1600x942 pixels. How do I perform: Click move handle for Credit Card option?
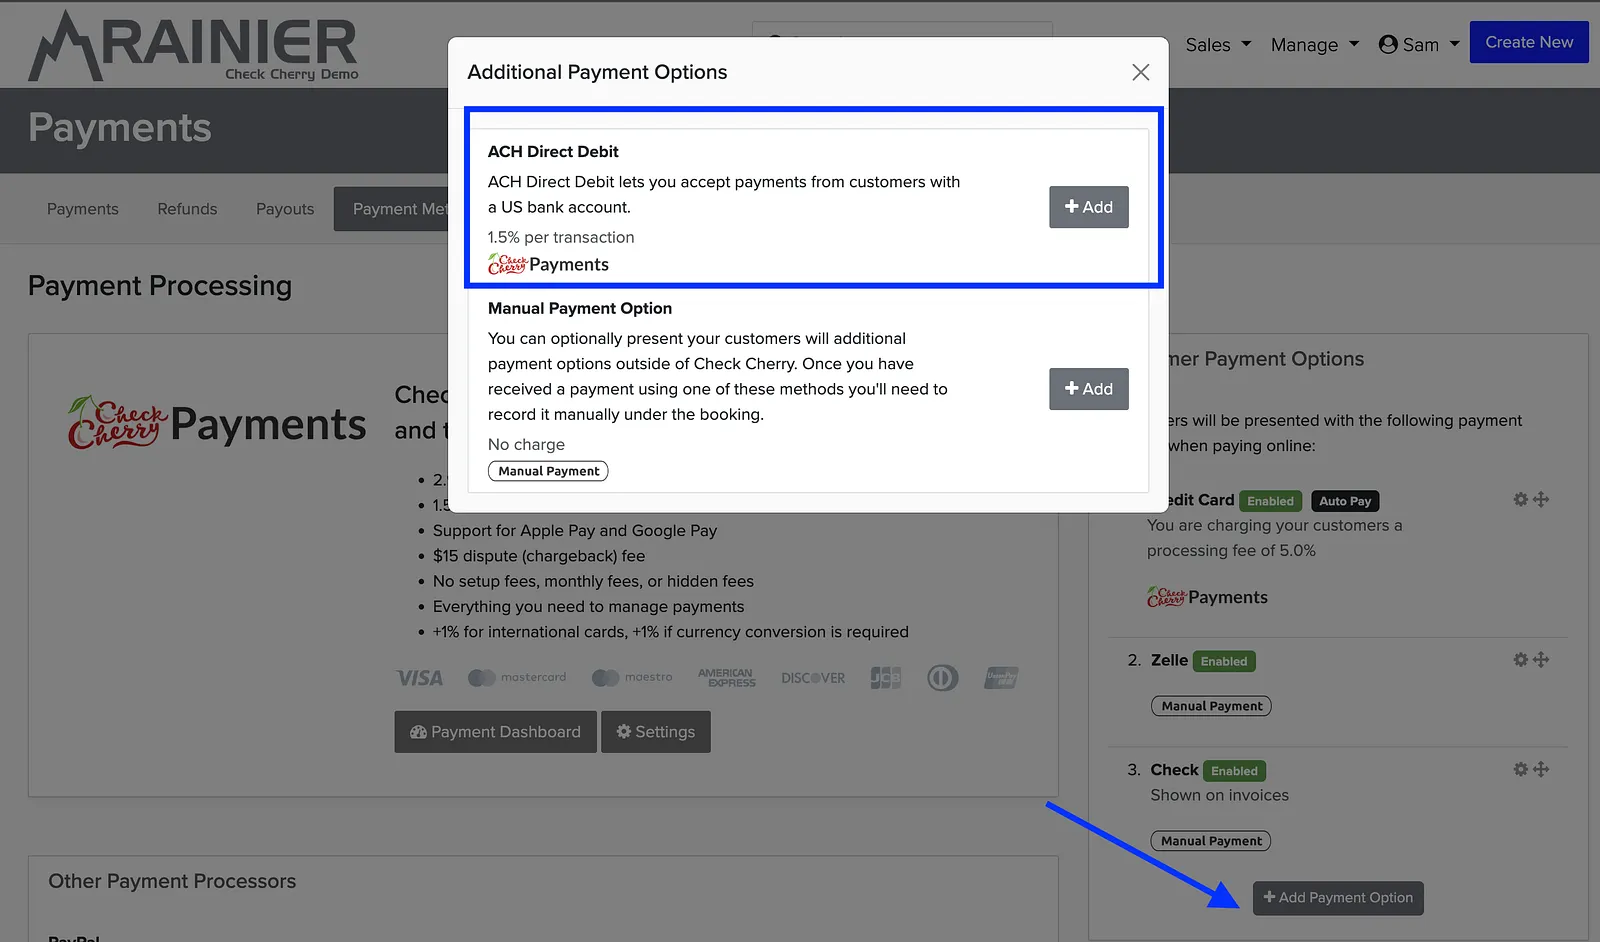[x=1541, y=499]
